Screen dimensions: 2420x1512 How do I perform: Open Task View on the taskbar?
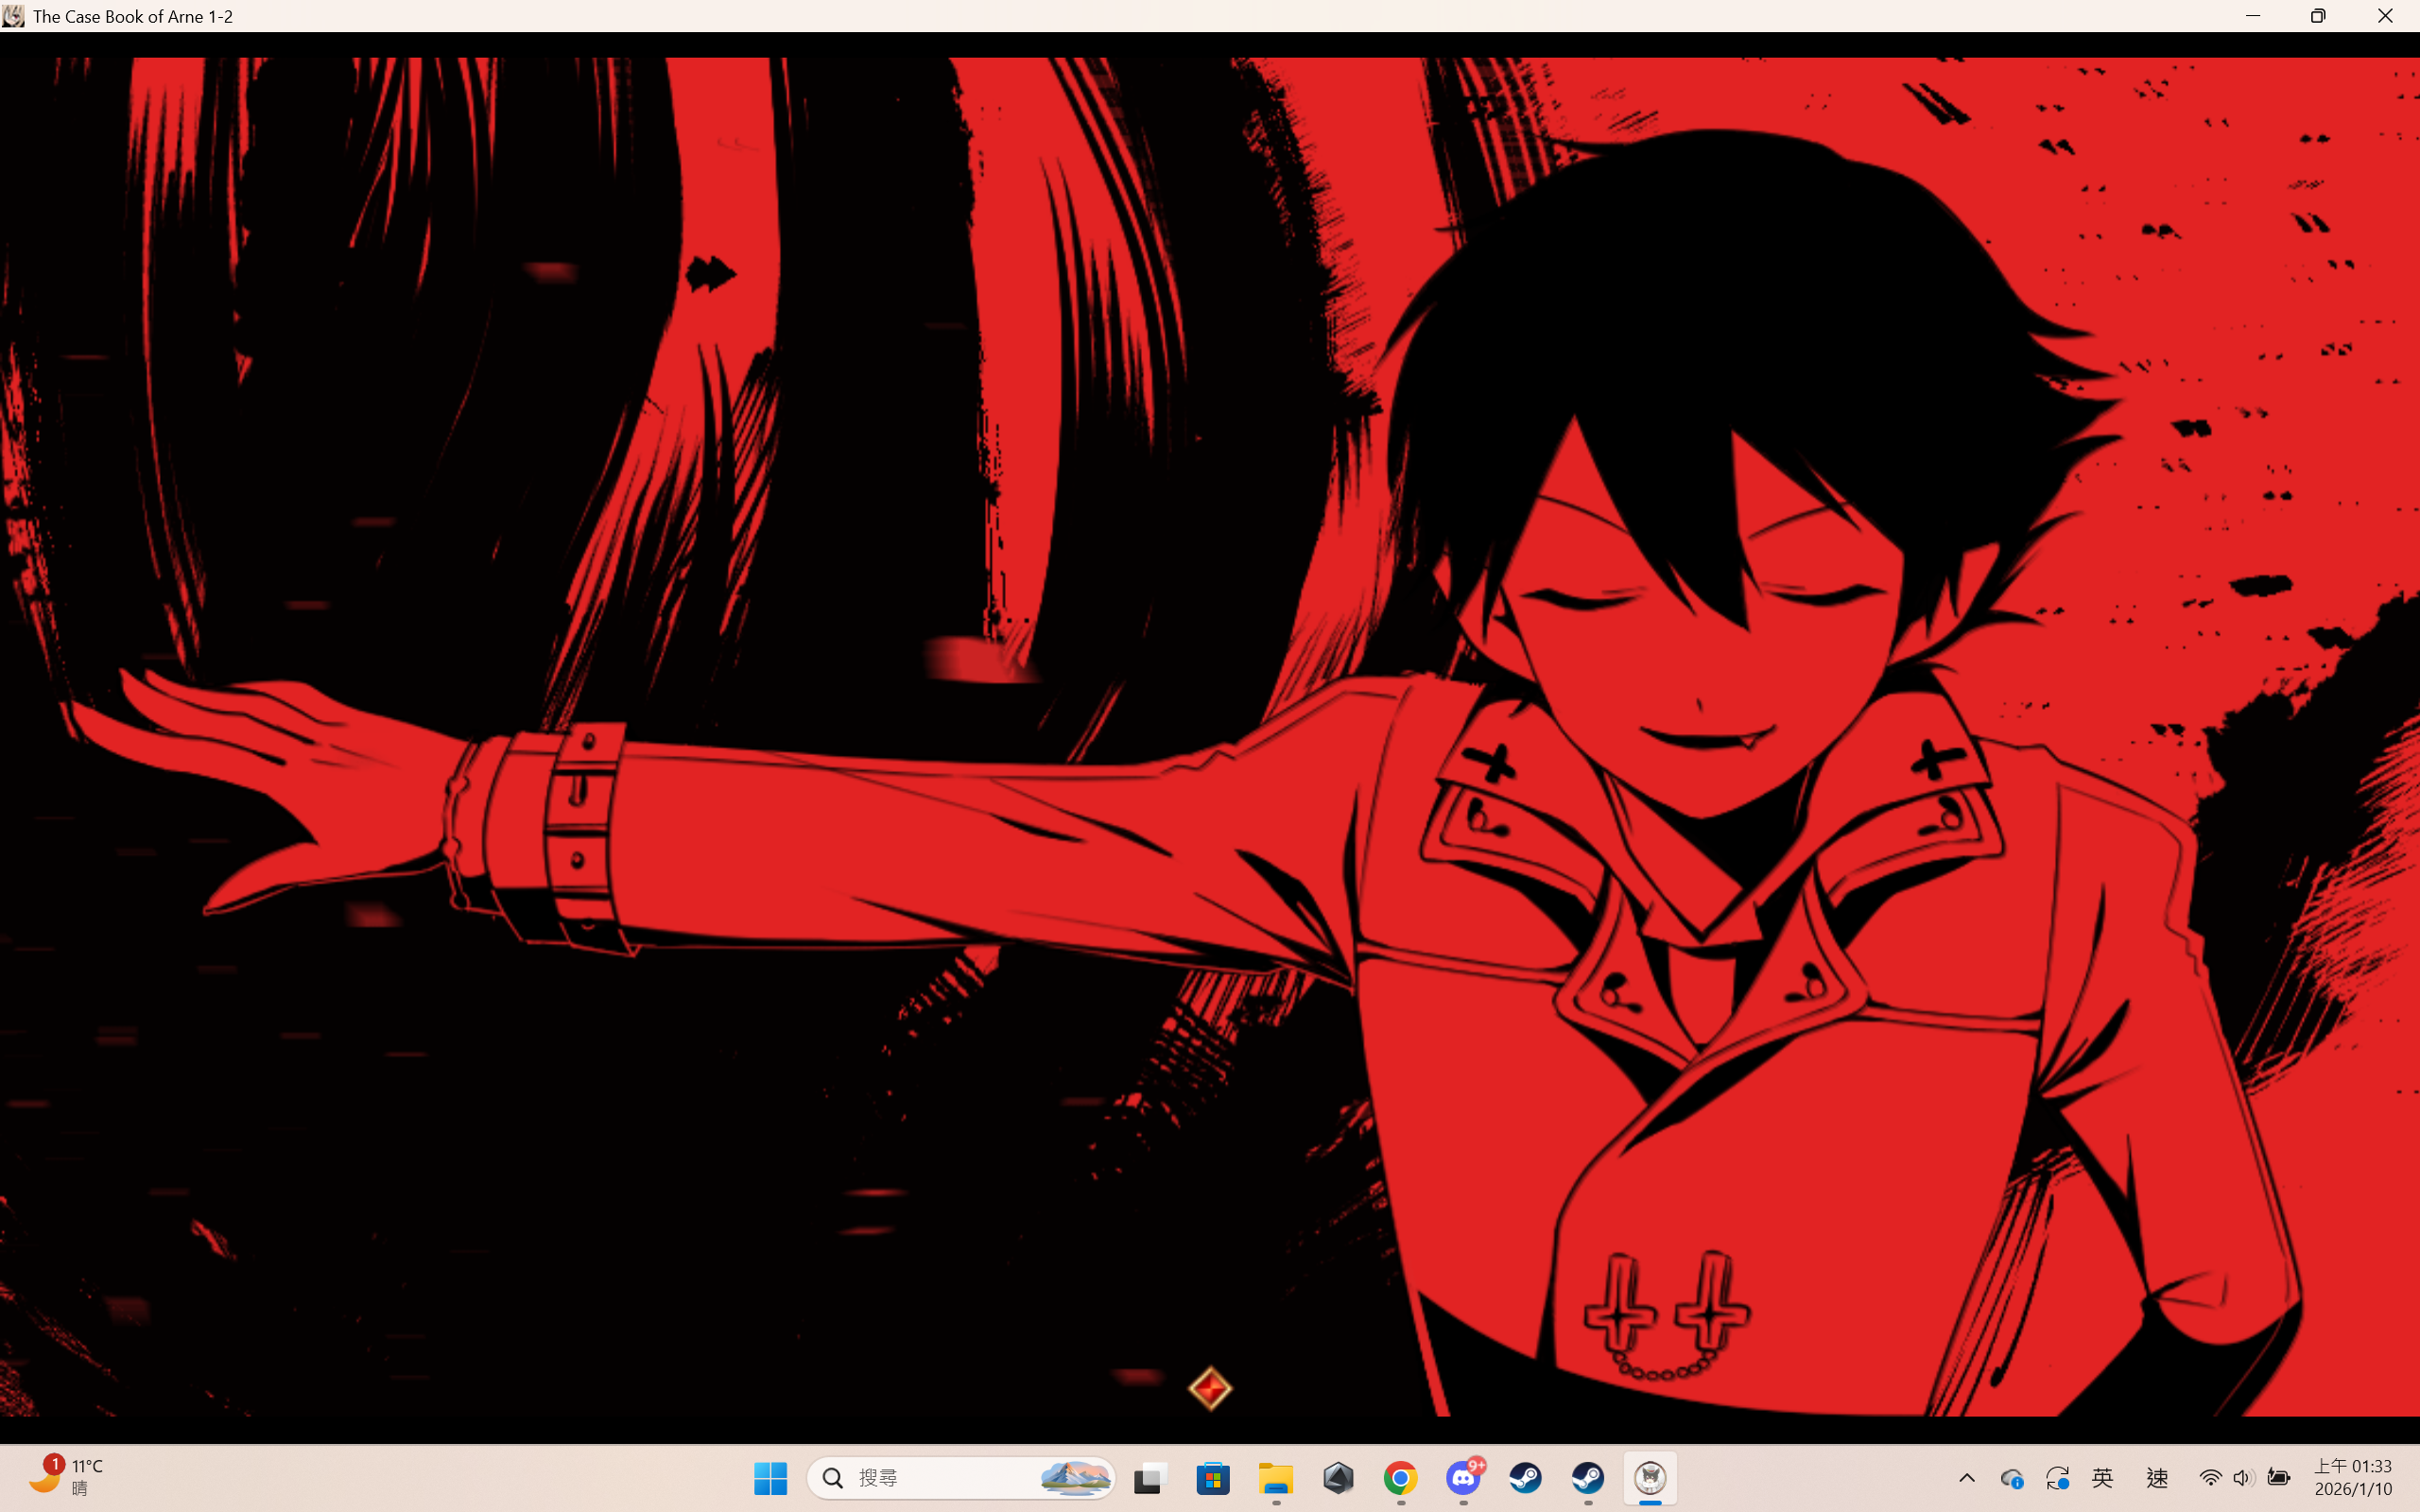[x=1150, y=1478]
